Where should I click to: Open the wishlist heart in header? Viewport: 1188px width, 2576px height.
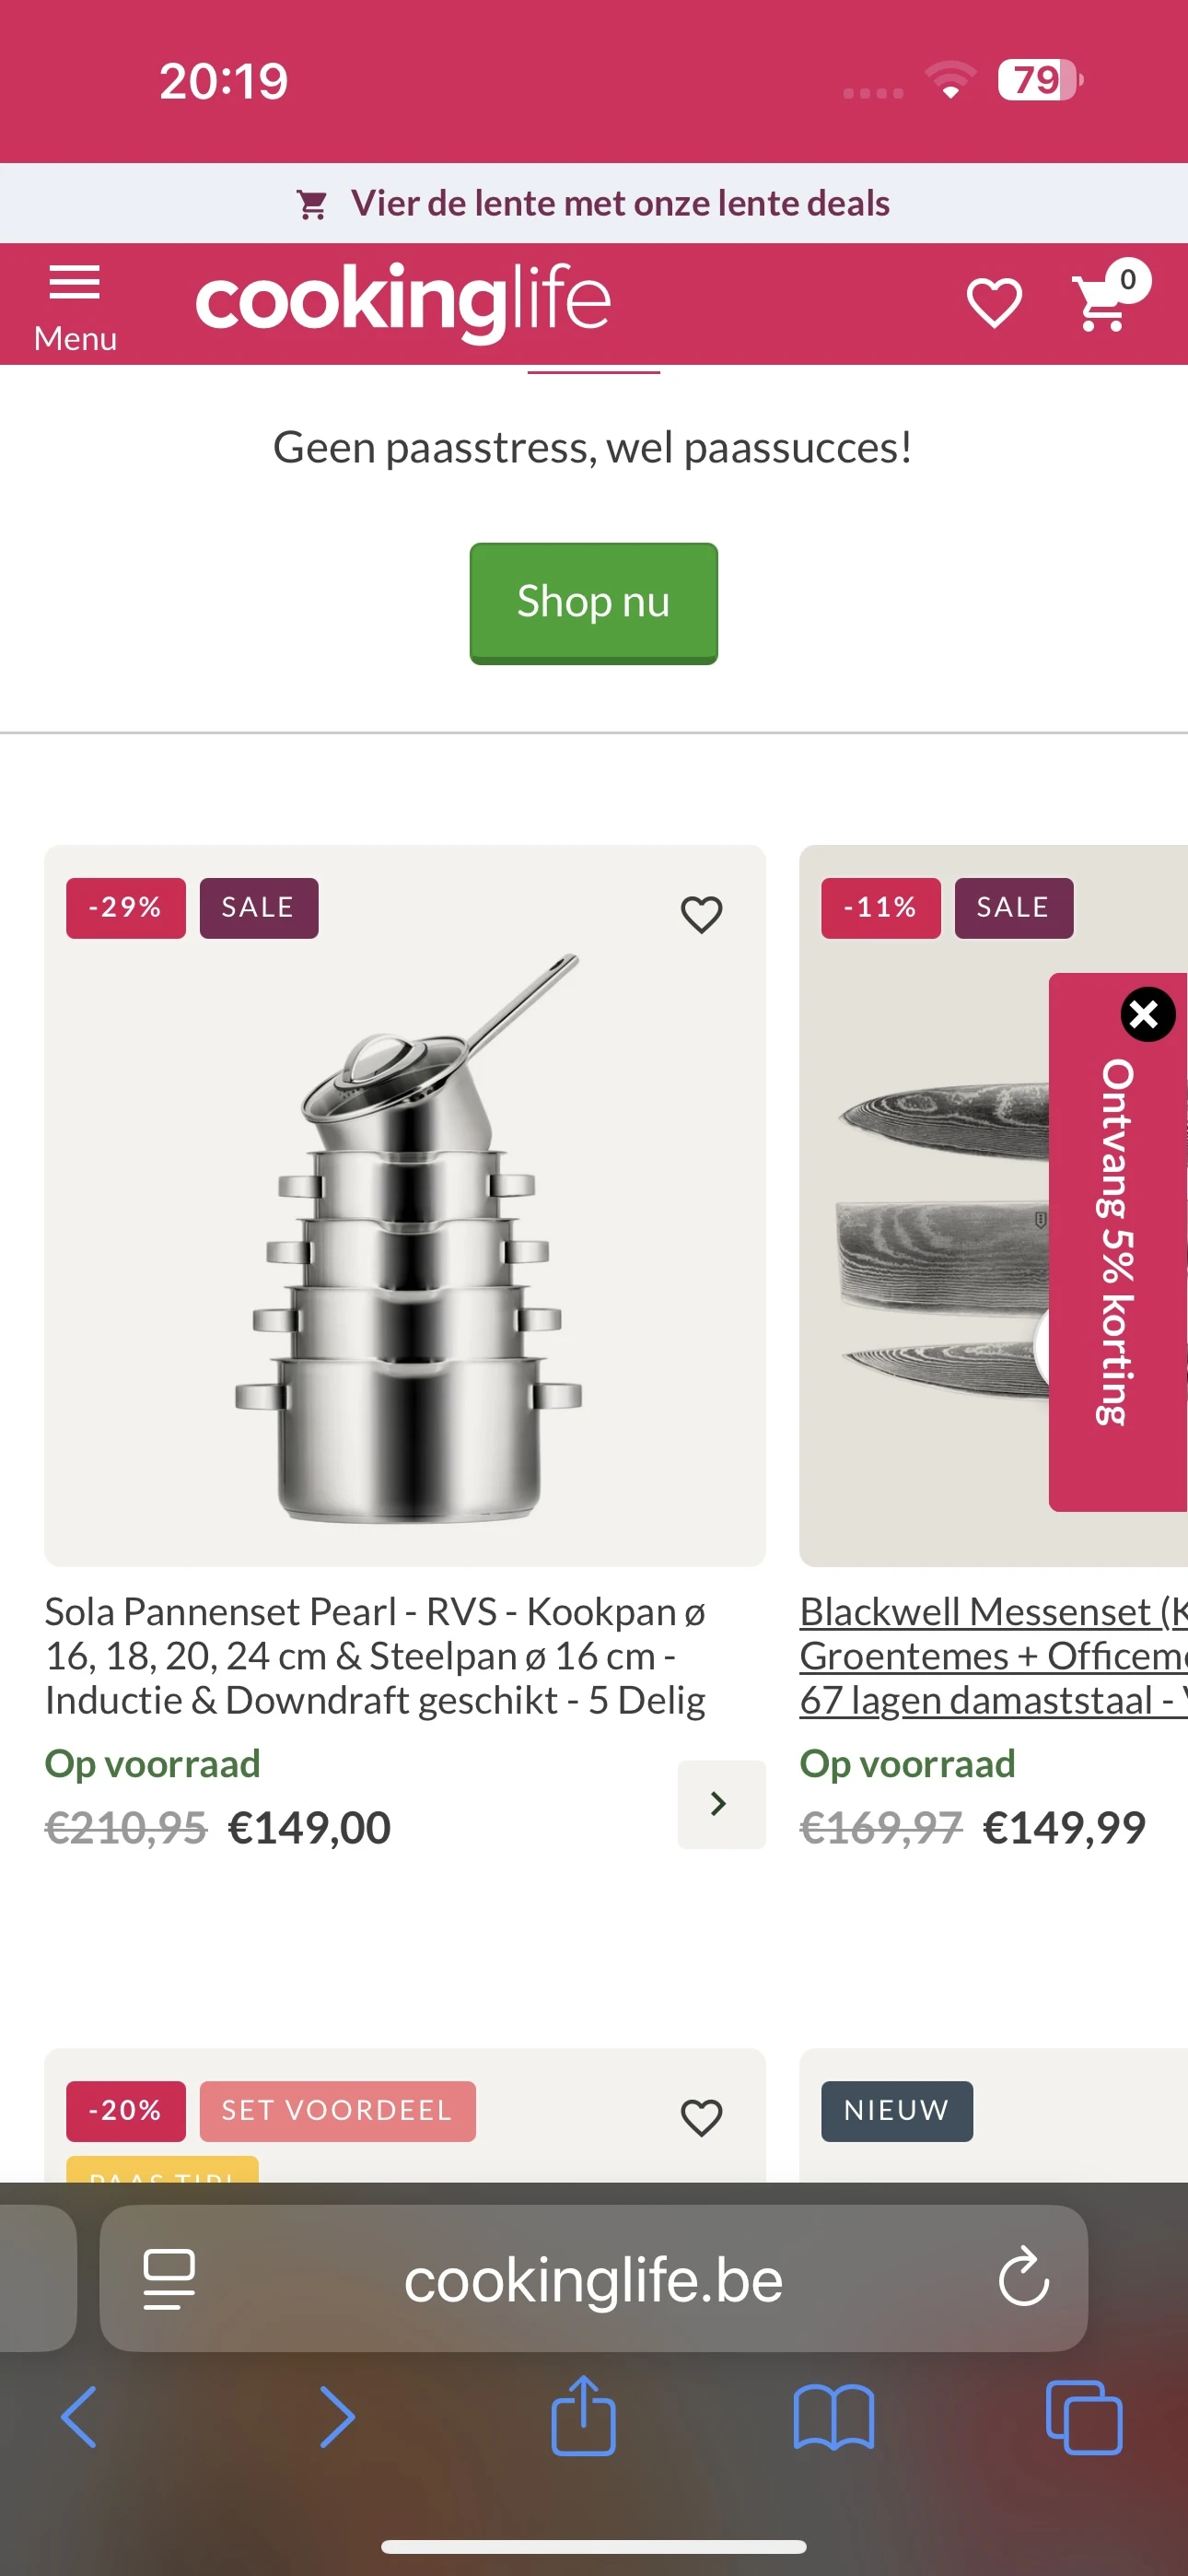994,303
